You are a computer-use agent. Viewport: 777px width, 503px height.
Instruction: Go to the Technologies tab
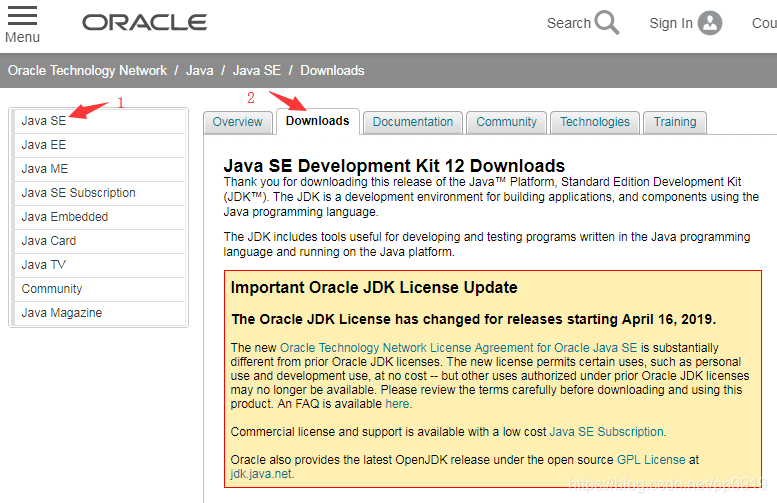click(x=595, y=122)
